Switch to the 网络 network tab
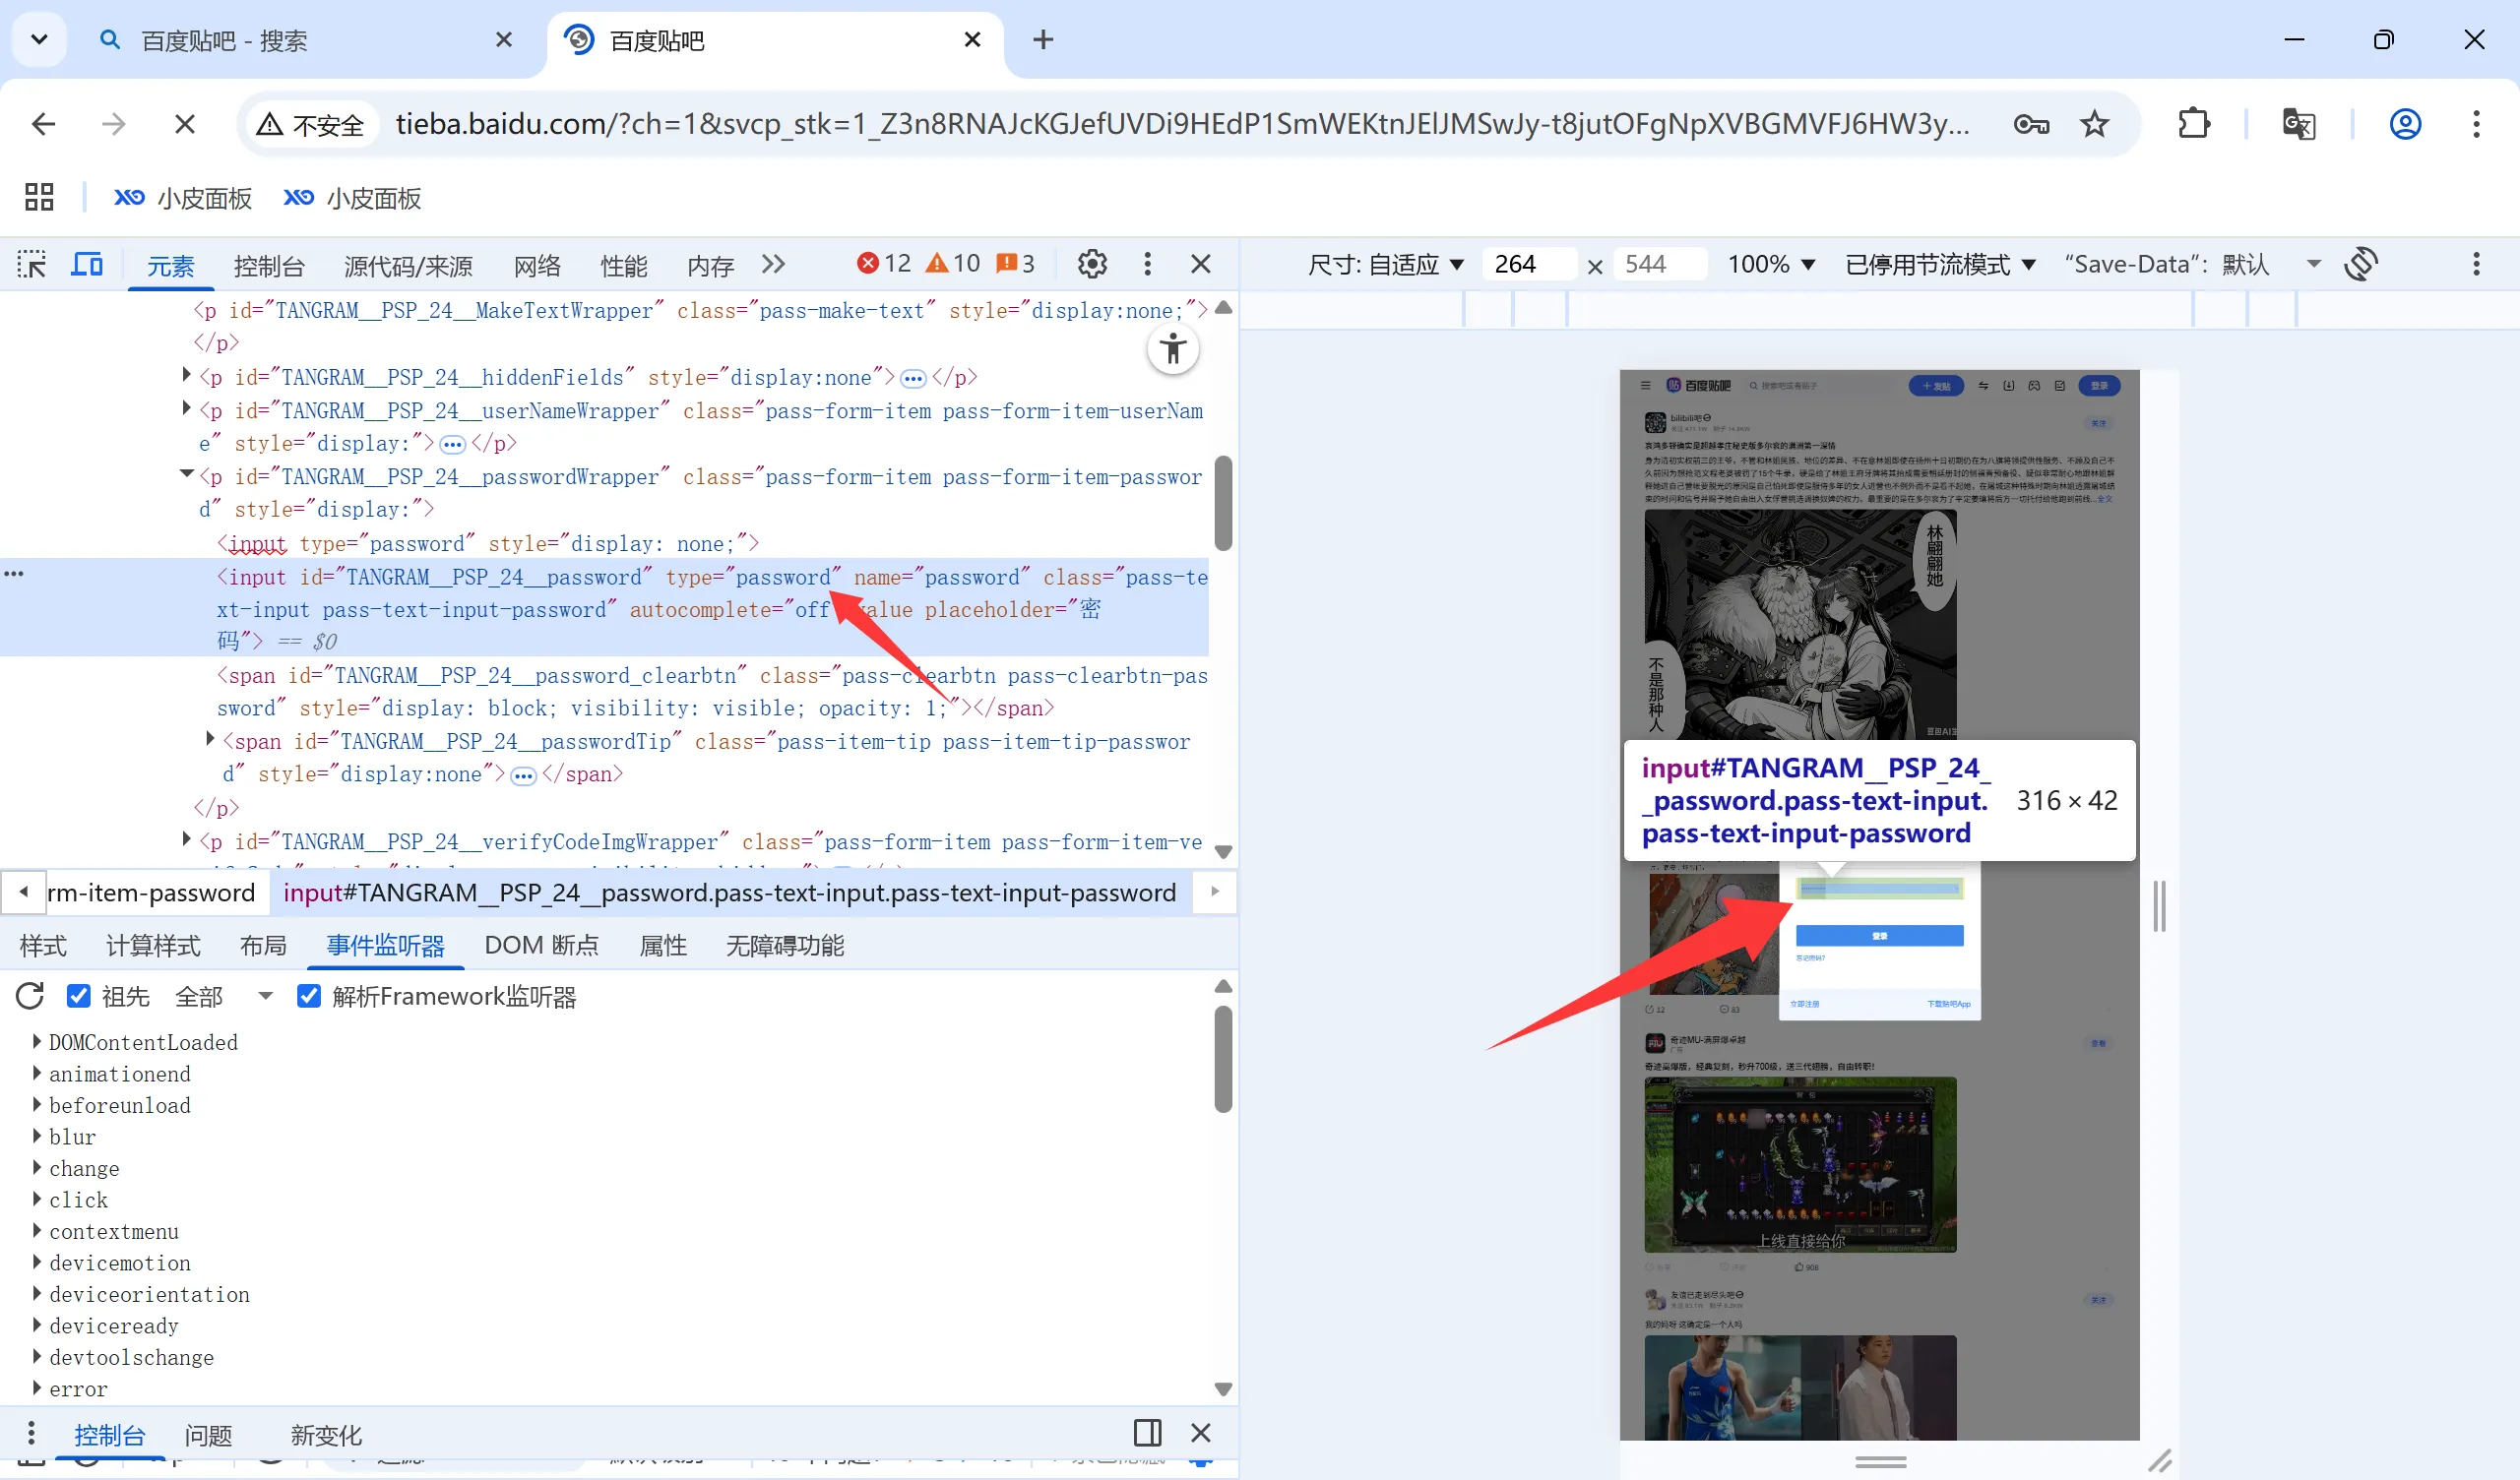Viewport: 2520px width, 1480px height. click(537, 266)
